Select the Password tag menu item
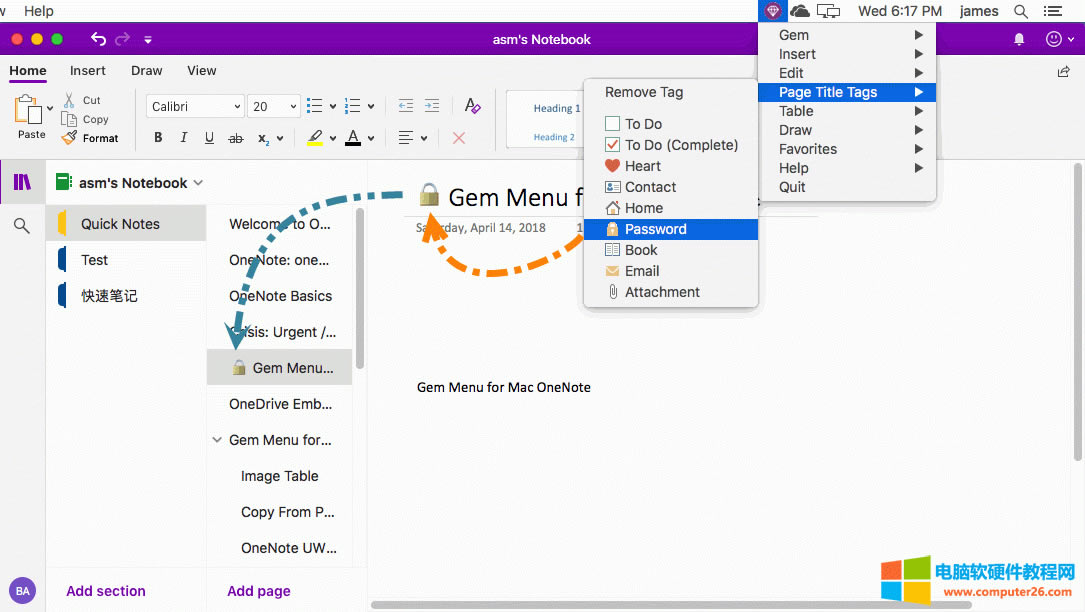This screenshot has width=1085, height=612. (655, 229)
